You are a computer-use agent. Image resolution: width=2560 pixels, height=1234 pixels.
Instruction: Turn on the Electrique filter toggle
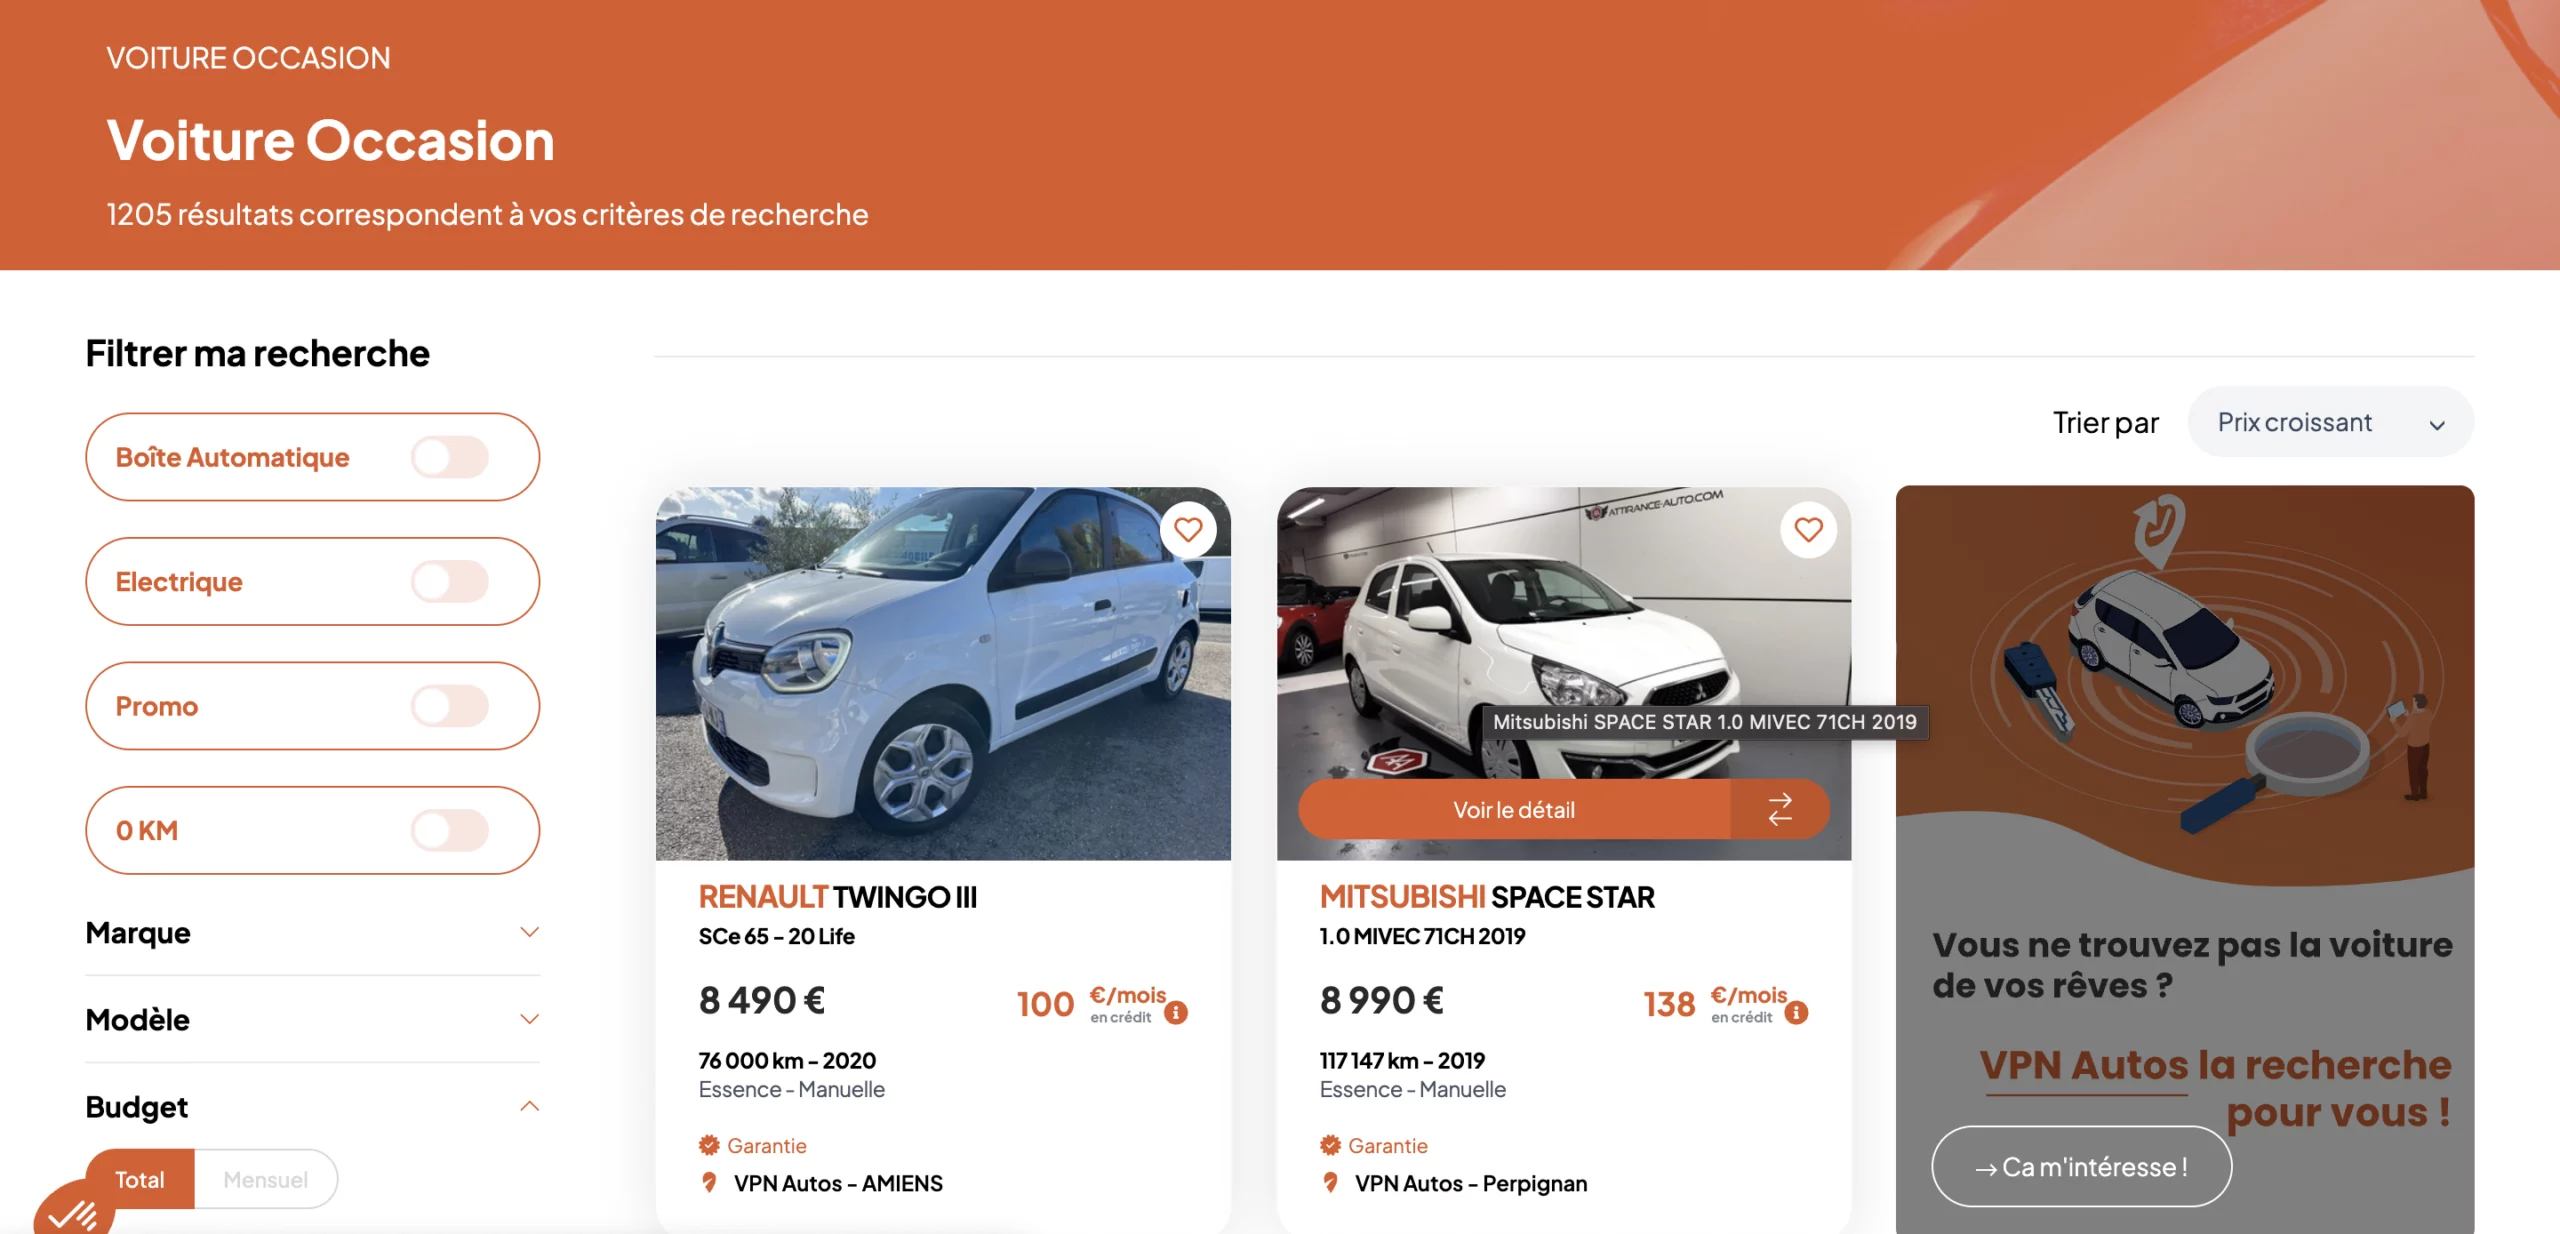click(x=450, y=581)
